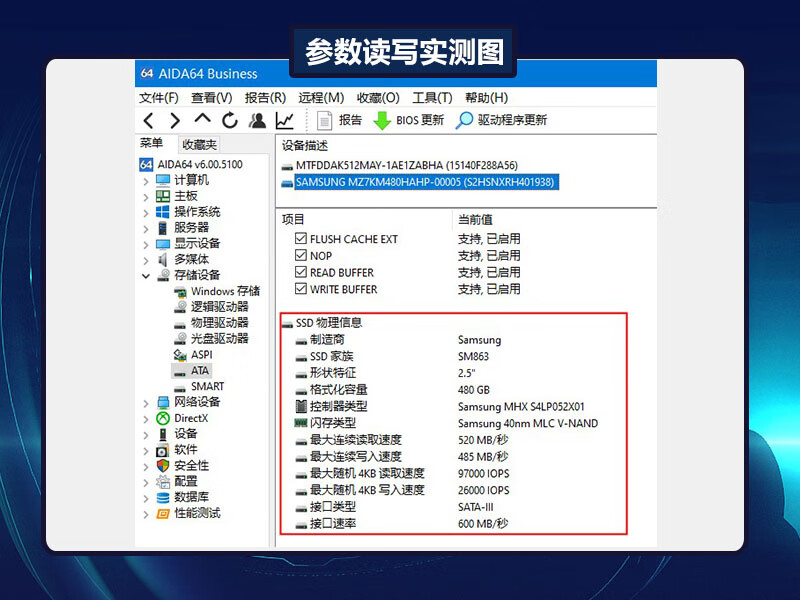Open the 光盘驱动器 tree item
Viewport: 800px width, 600px height.
tap(211, 338)
